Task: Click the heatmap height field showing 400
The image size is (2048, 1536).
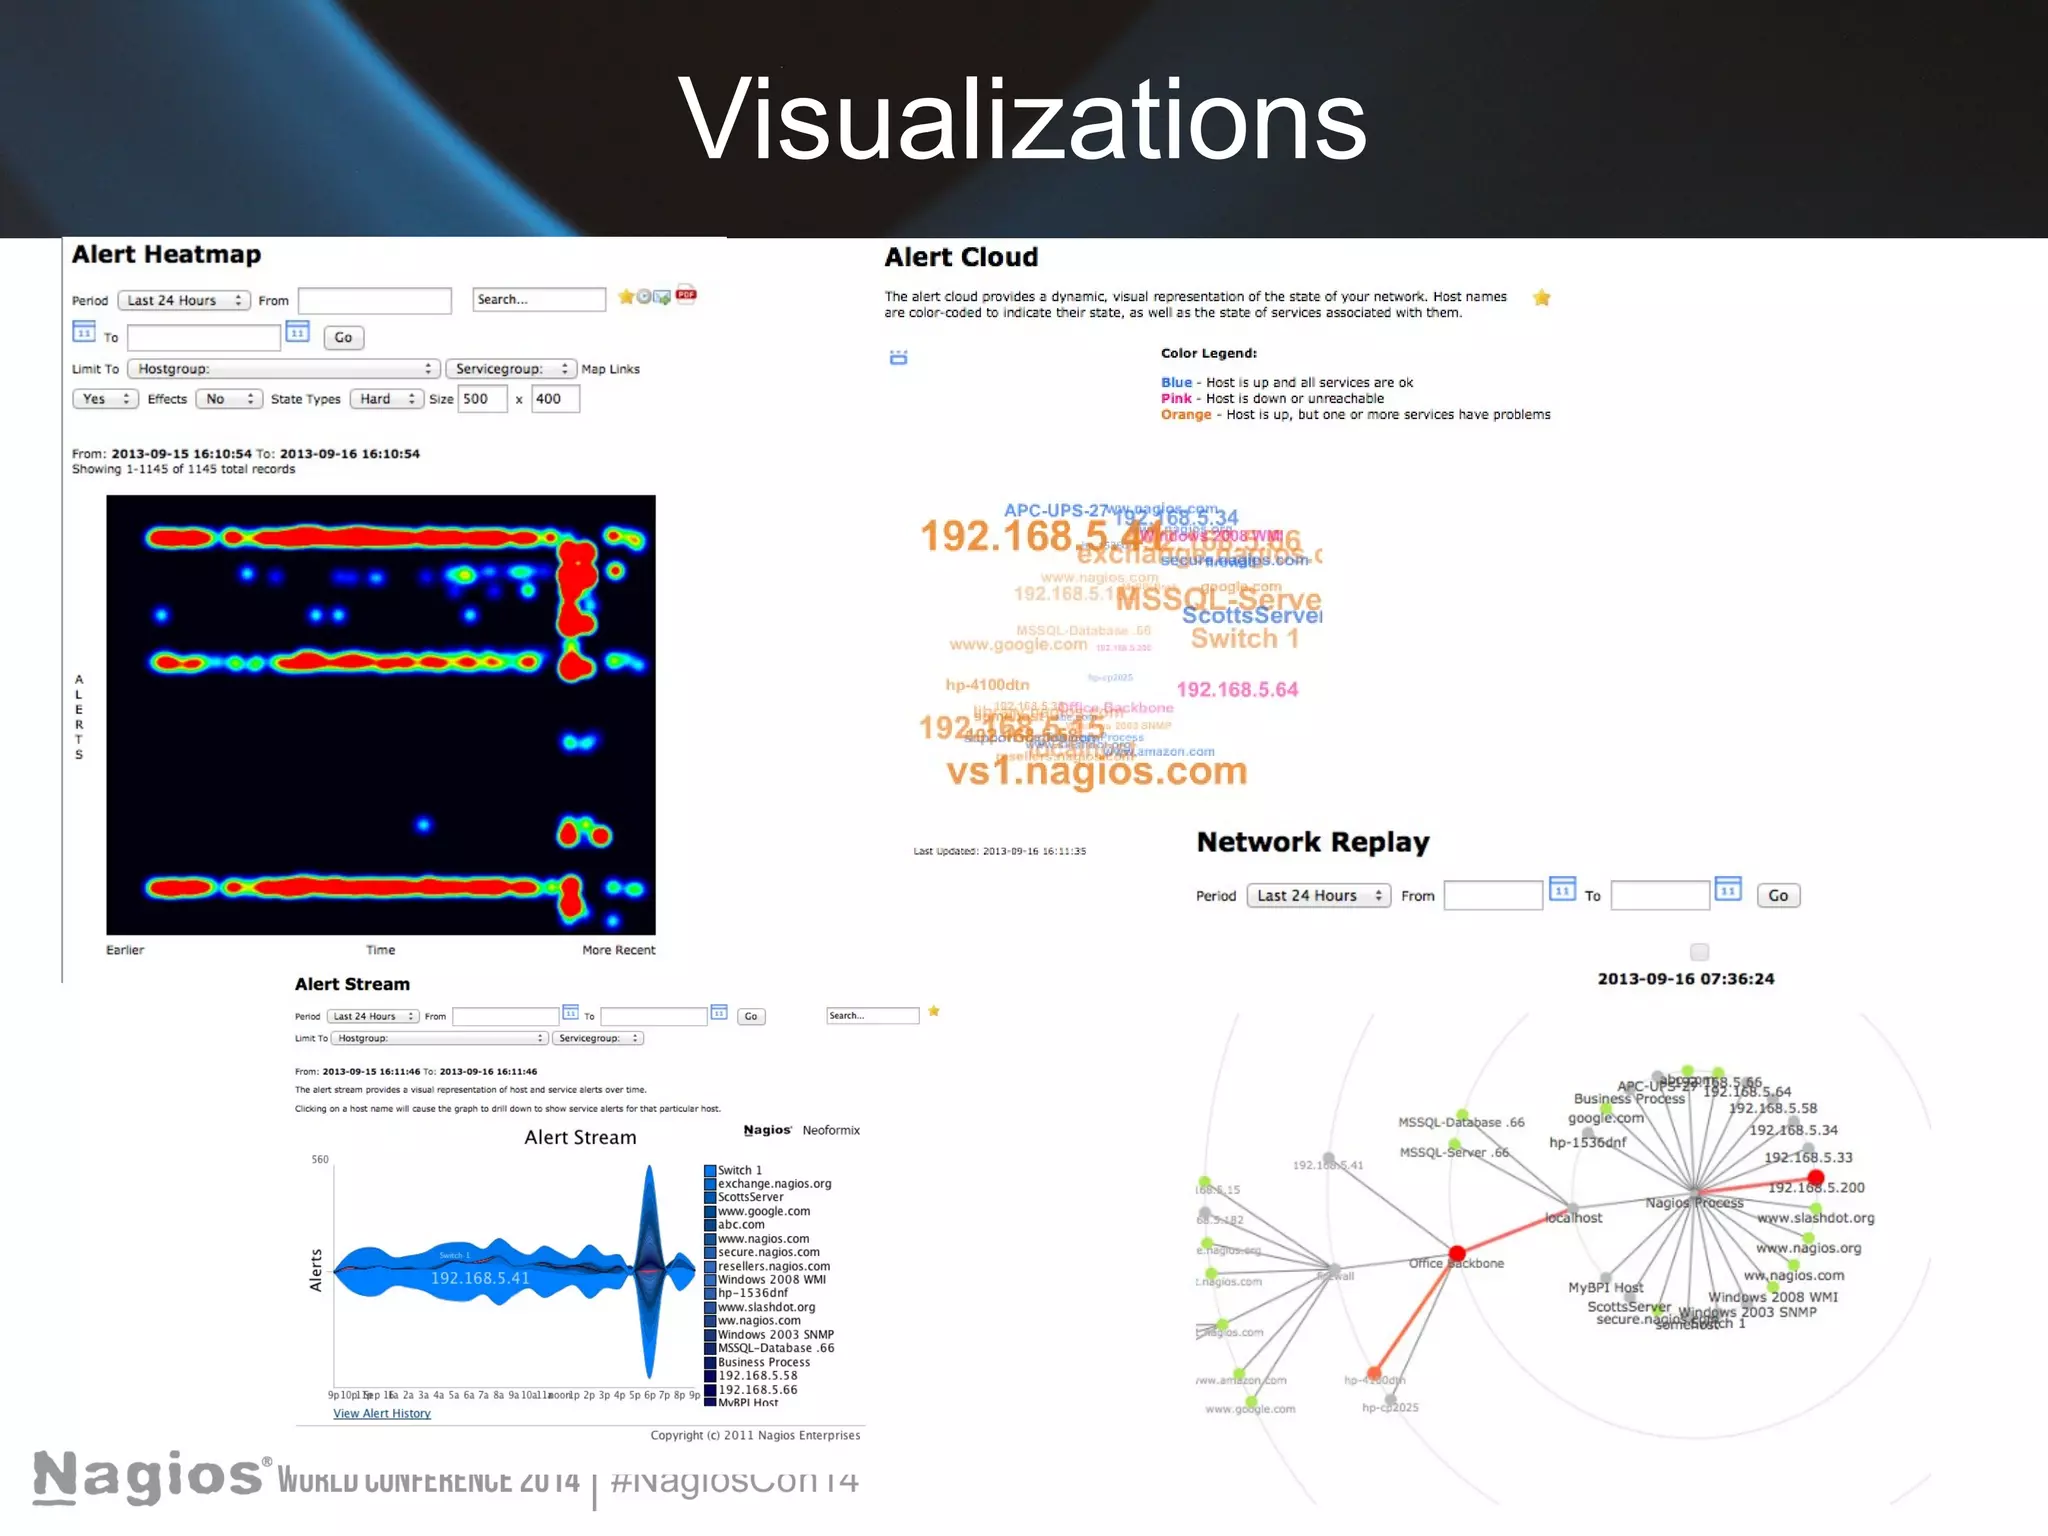Action: click(555, 399)
